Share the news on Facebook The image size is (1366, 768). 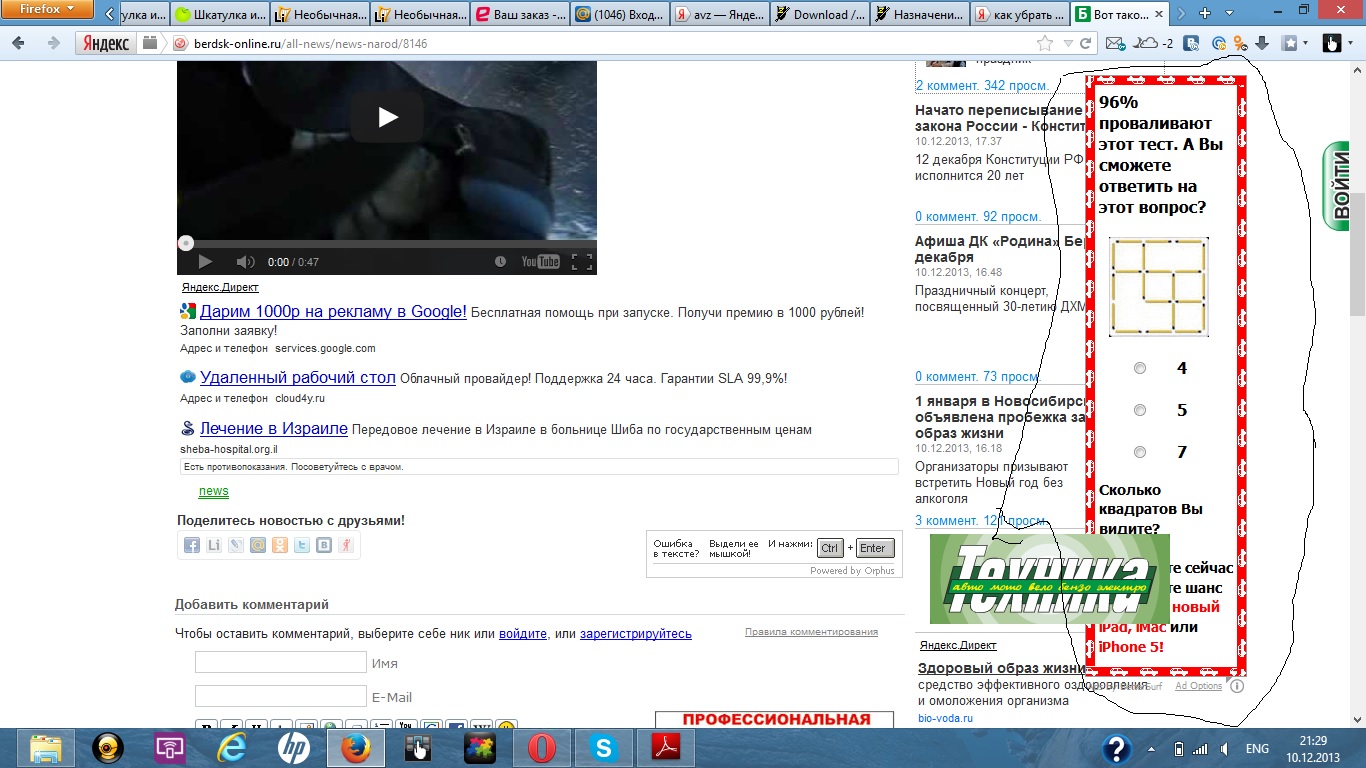point(192,545)
